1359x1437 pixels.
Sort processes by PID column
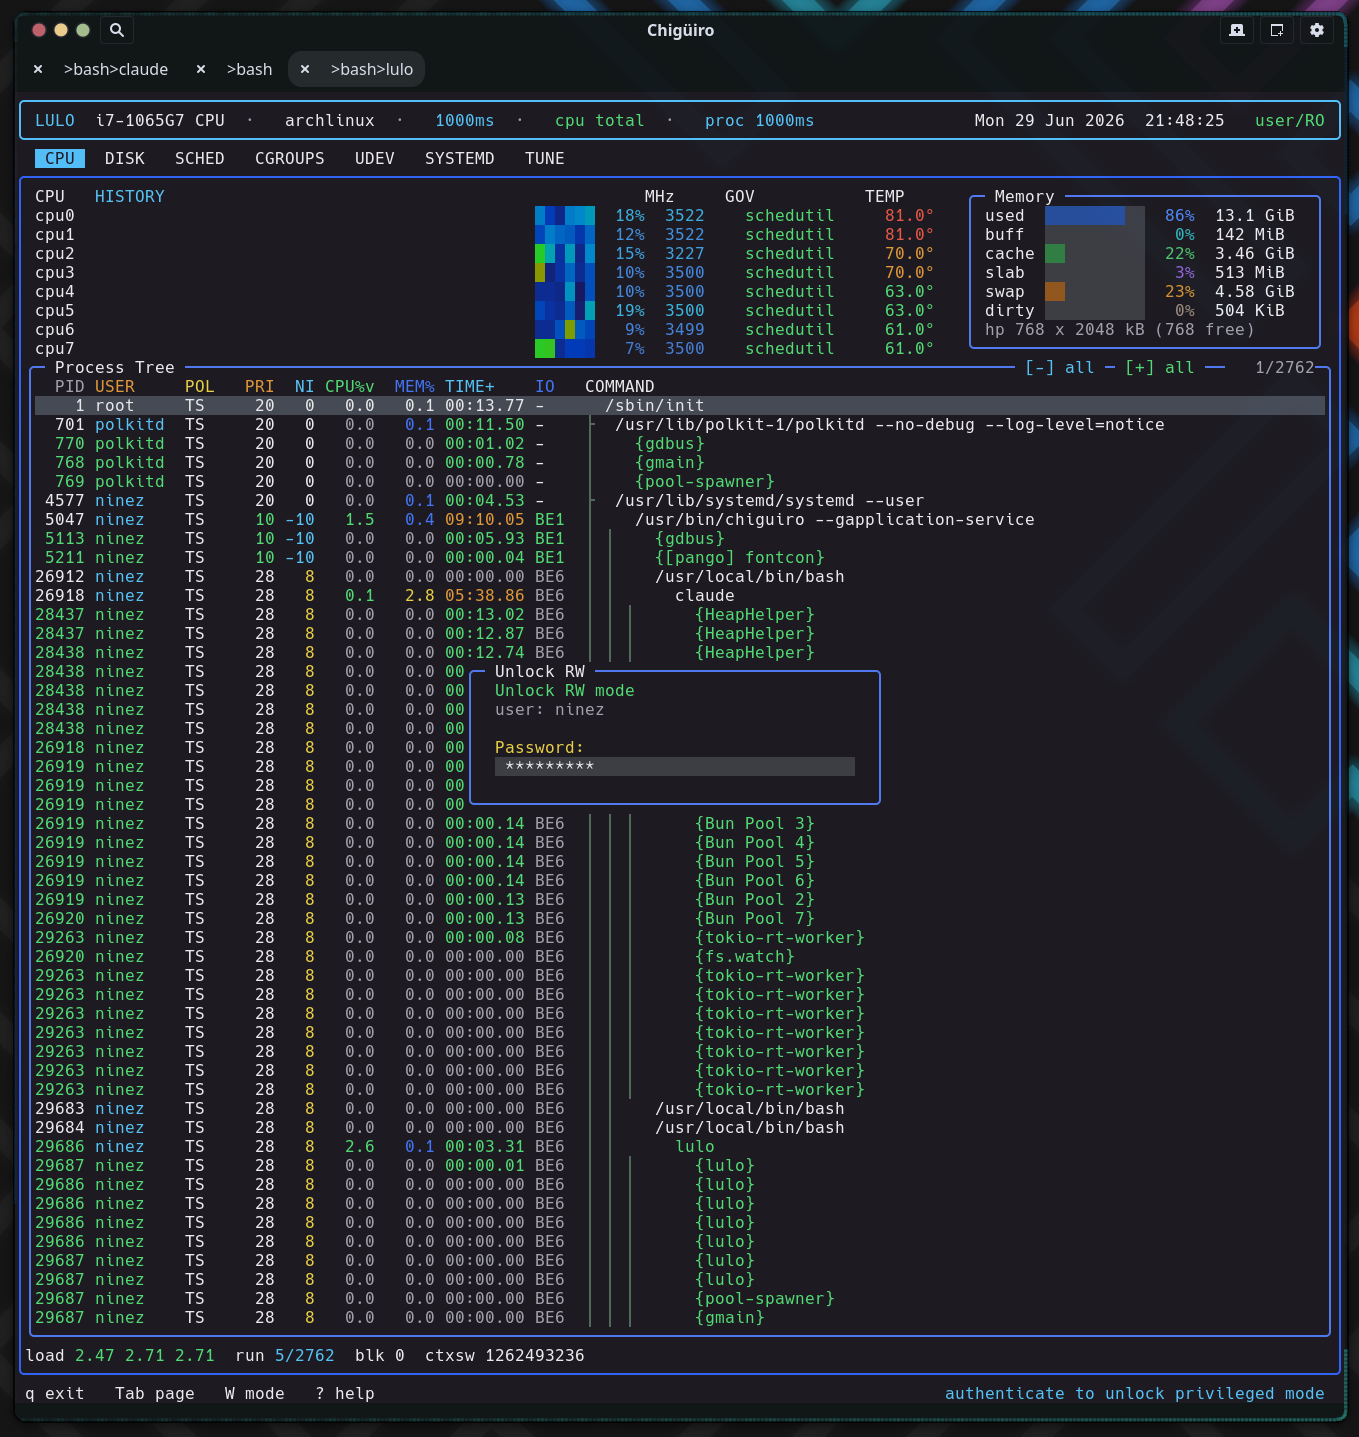pyautogui.click(x=70, y=386)
